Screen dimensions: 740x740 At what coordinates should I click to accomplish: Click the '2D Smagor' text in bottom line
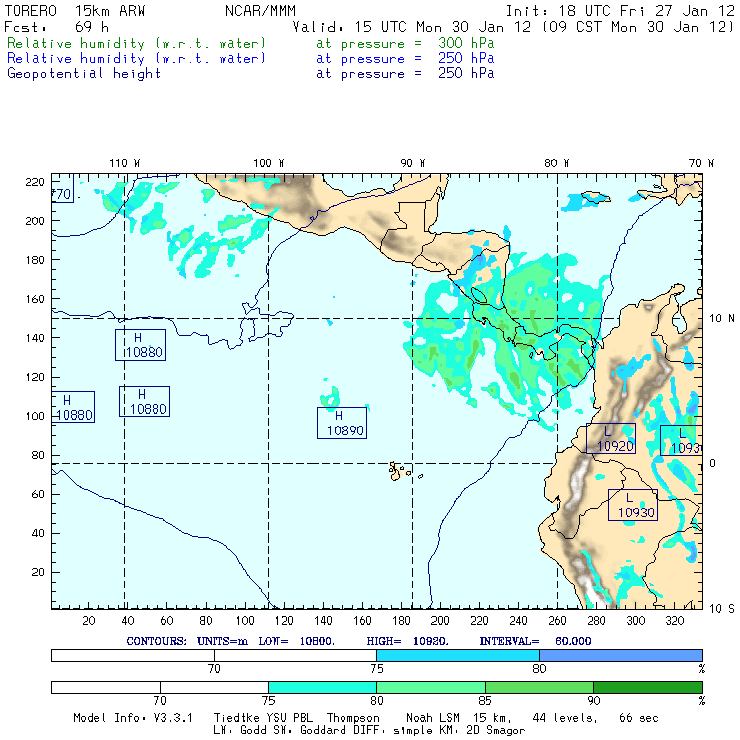click(496, 731)
